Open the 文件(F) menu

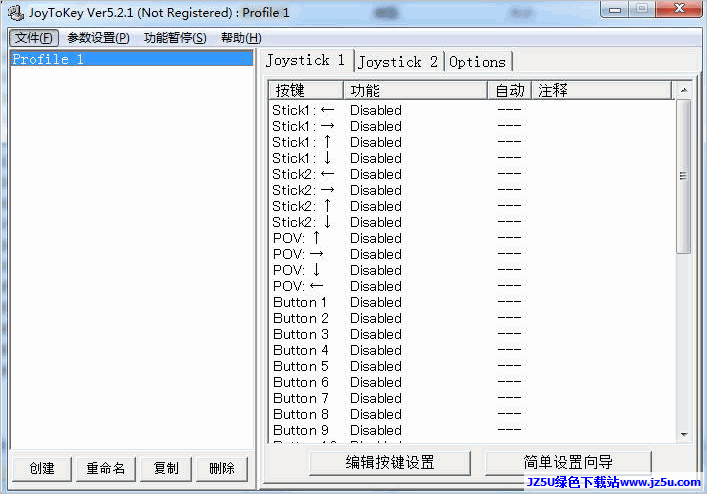click(34, 38)
